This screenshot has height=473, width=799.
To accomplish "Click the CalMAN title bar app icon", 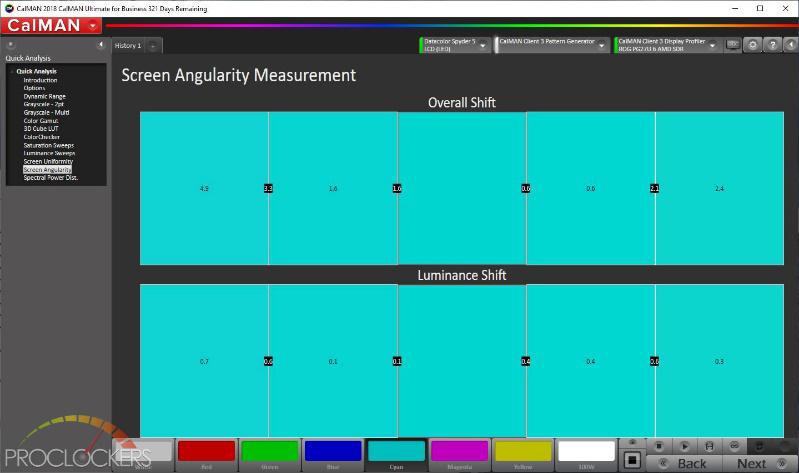I will click(9, 8).
